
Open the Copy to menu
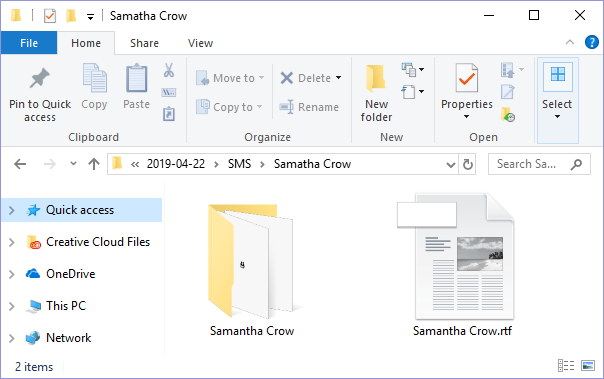pyautogui.click(x=229, y=107)
